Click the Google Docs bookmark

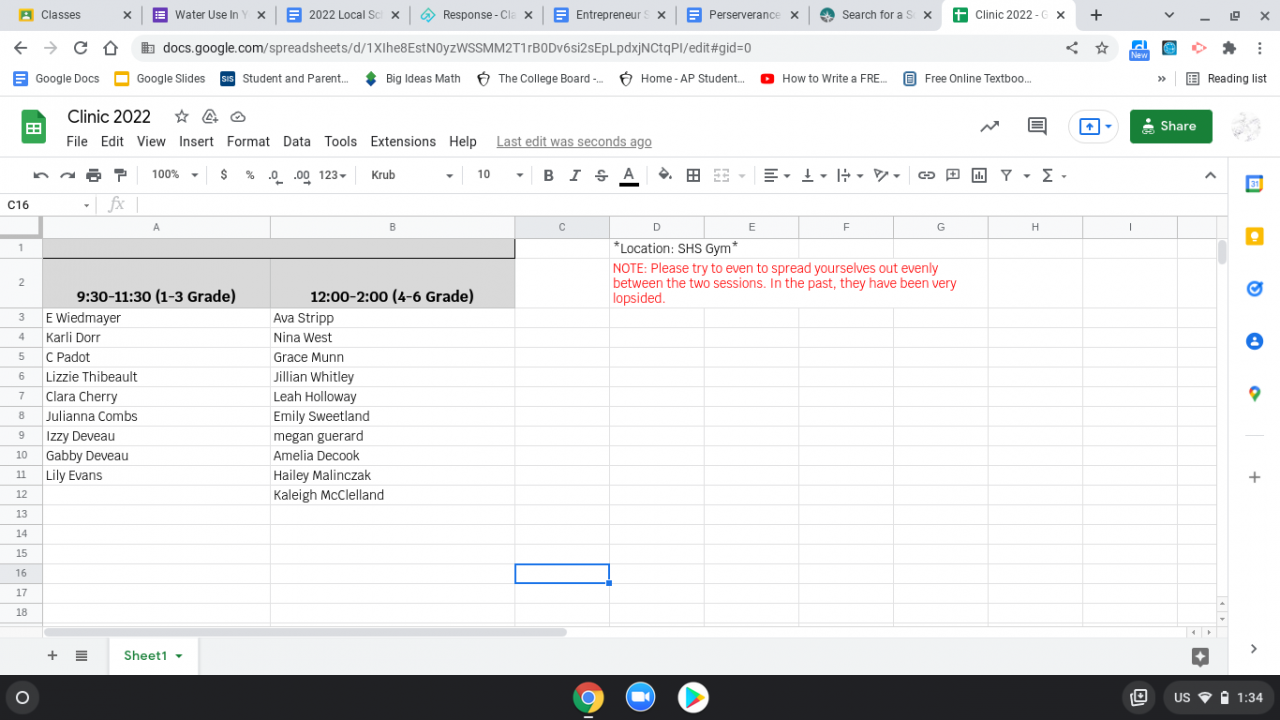(57, 79)
